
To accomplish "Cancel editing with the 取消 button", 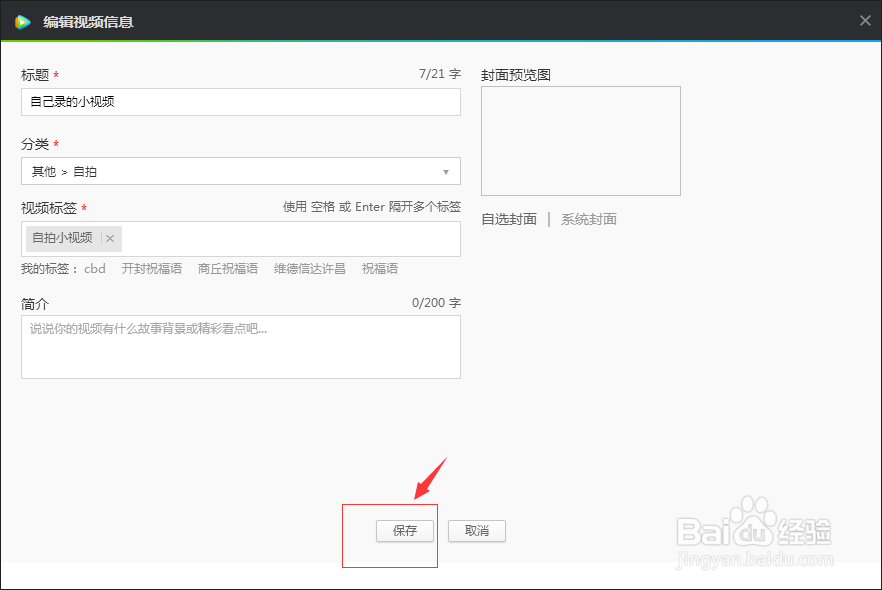I will point(476,531).
